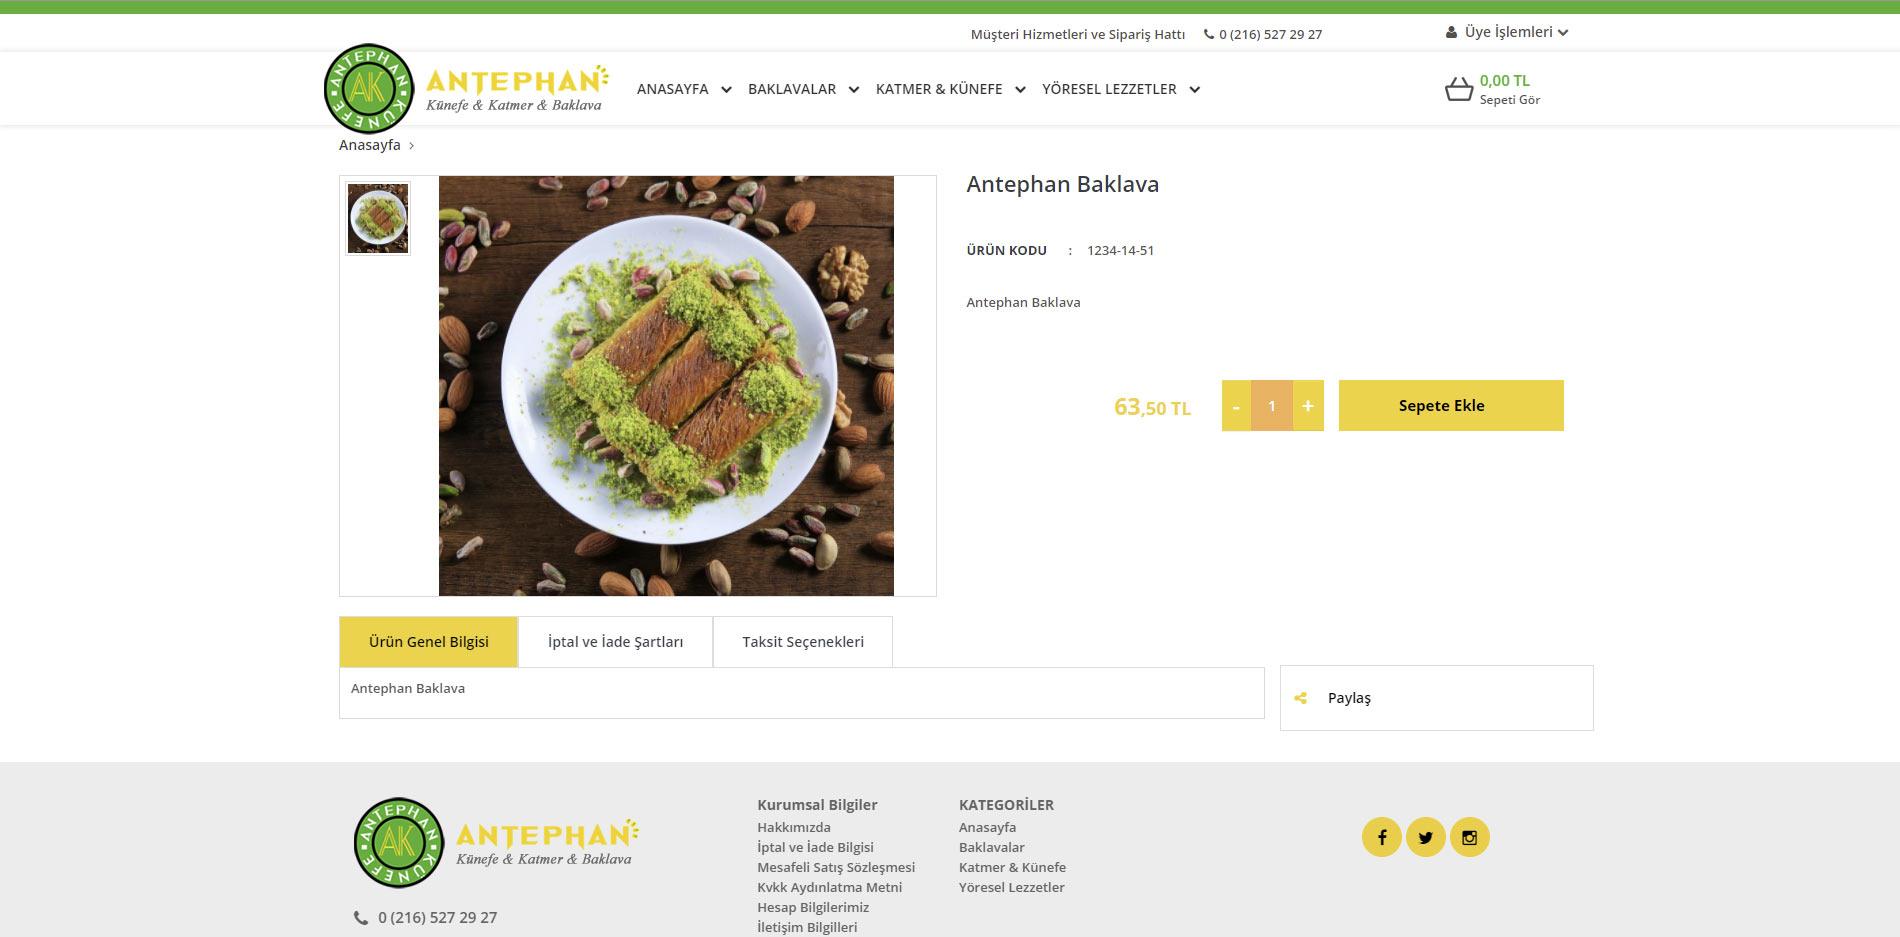The height and width of the screenshot is (937, 1900).
Task: Expand the BAKLAVALAR menu chevron
Action: point(854,90)
